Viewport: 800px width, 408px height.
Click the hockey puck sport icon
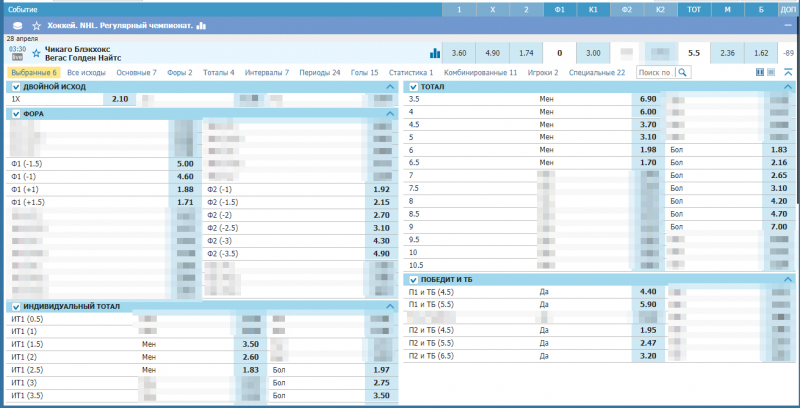click(16, 25)
